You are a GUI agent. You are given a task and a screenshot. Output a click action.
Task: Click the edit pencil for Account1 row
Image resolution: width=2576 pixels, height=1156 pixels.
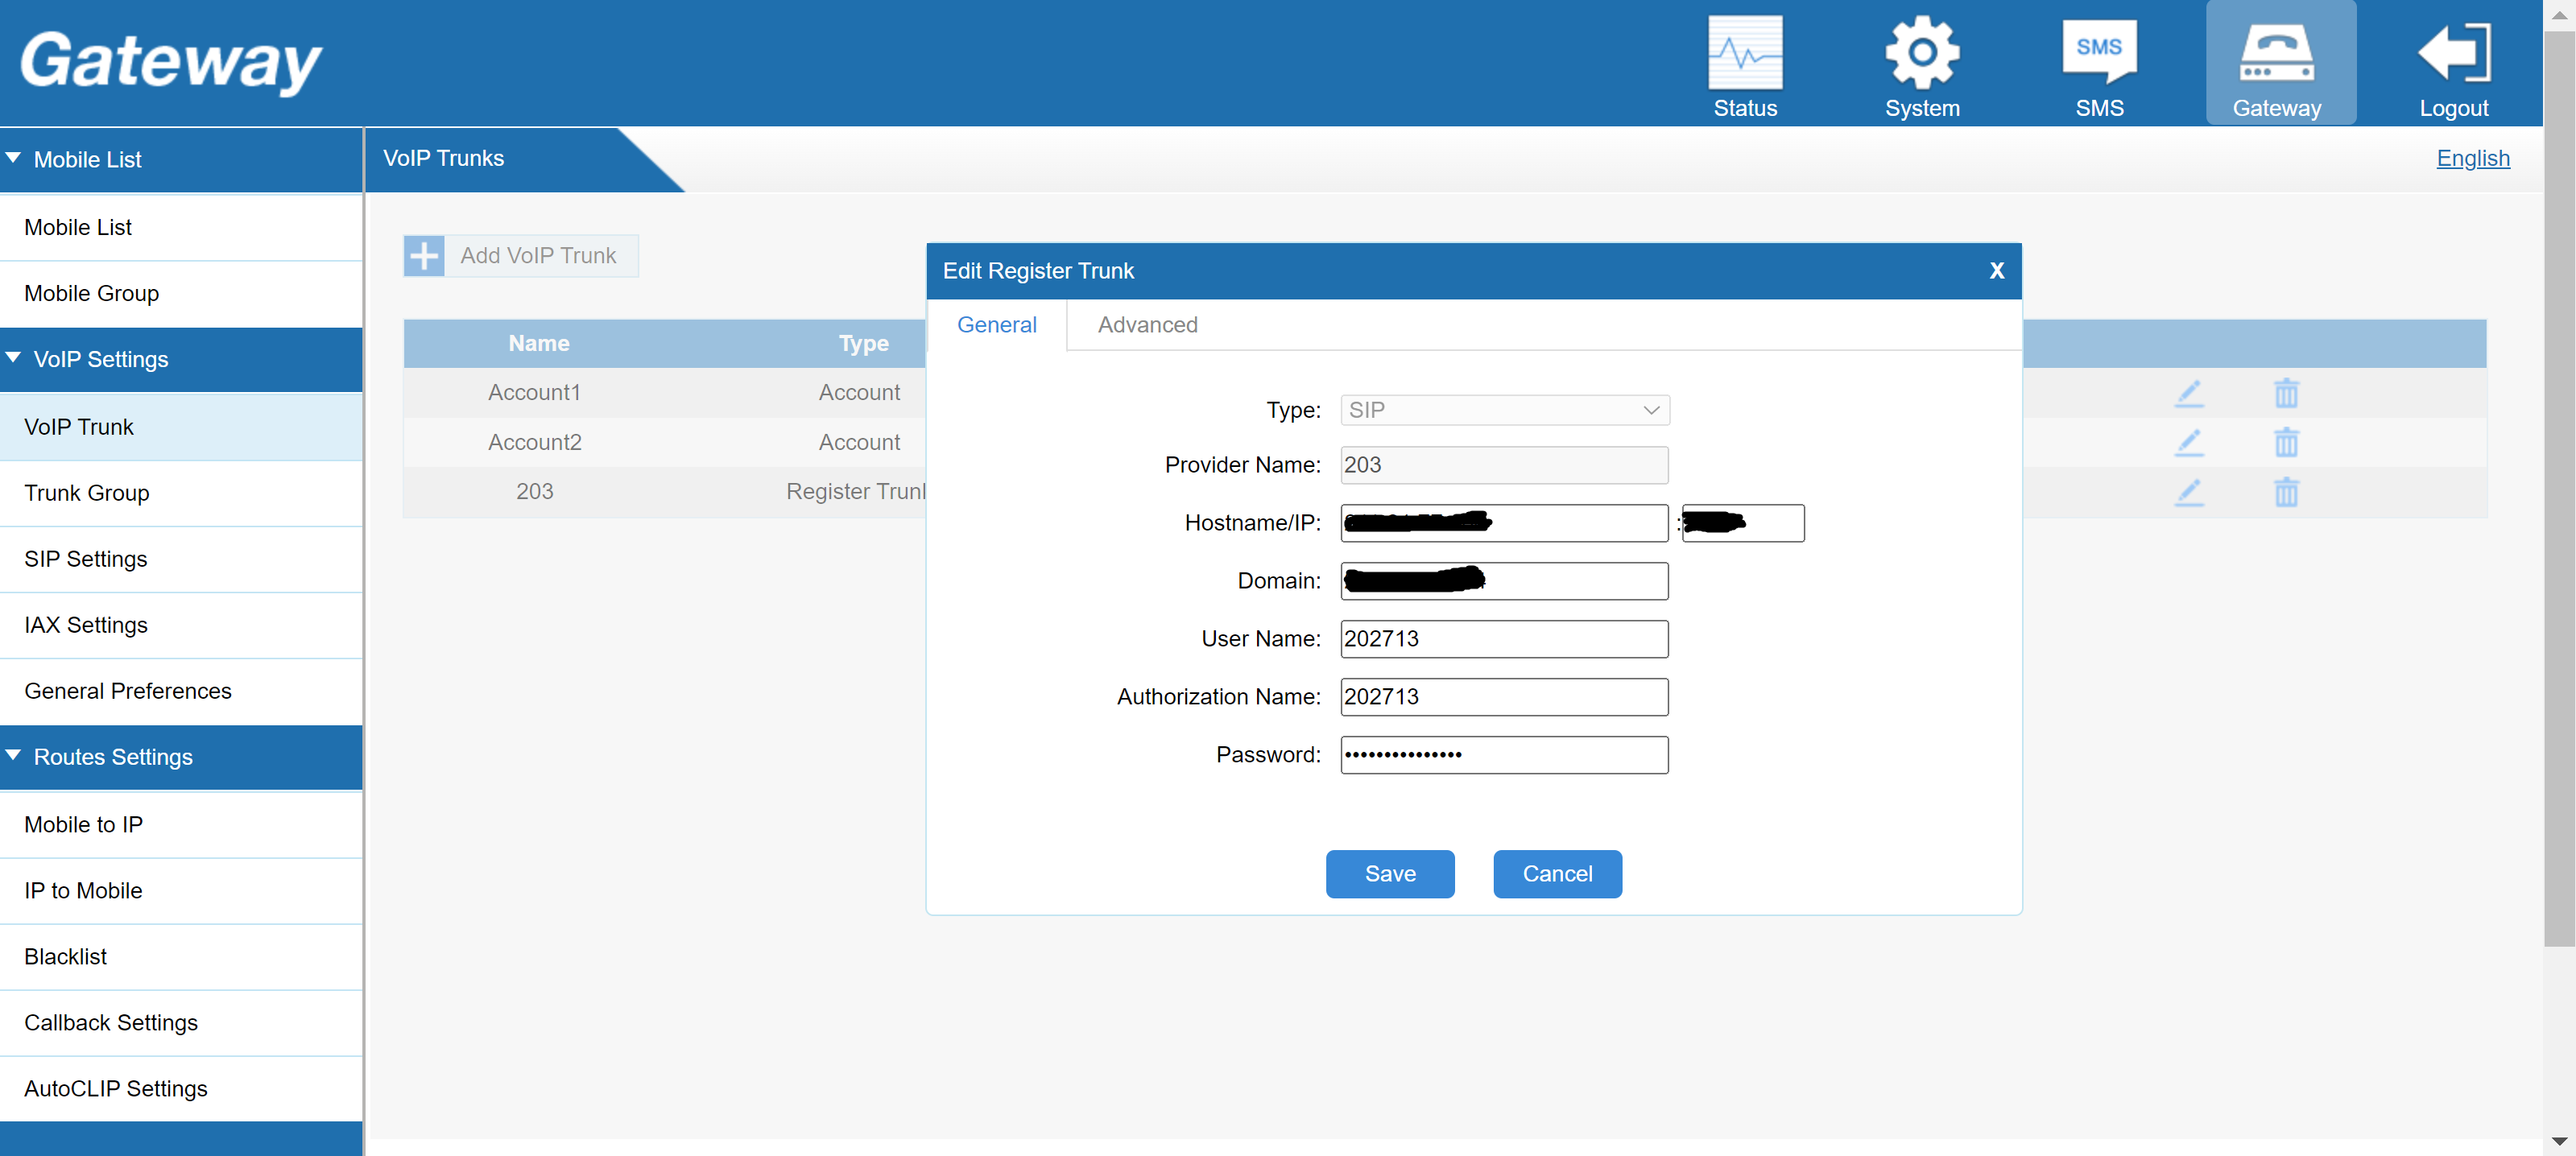tap(2189, 393)
